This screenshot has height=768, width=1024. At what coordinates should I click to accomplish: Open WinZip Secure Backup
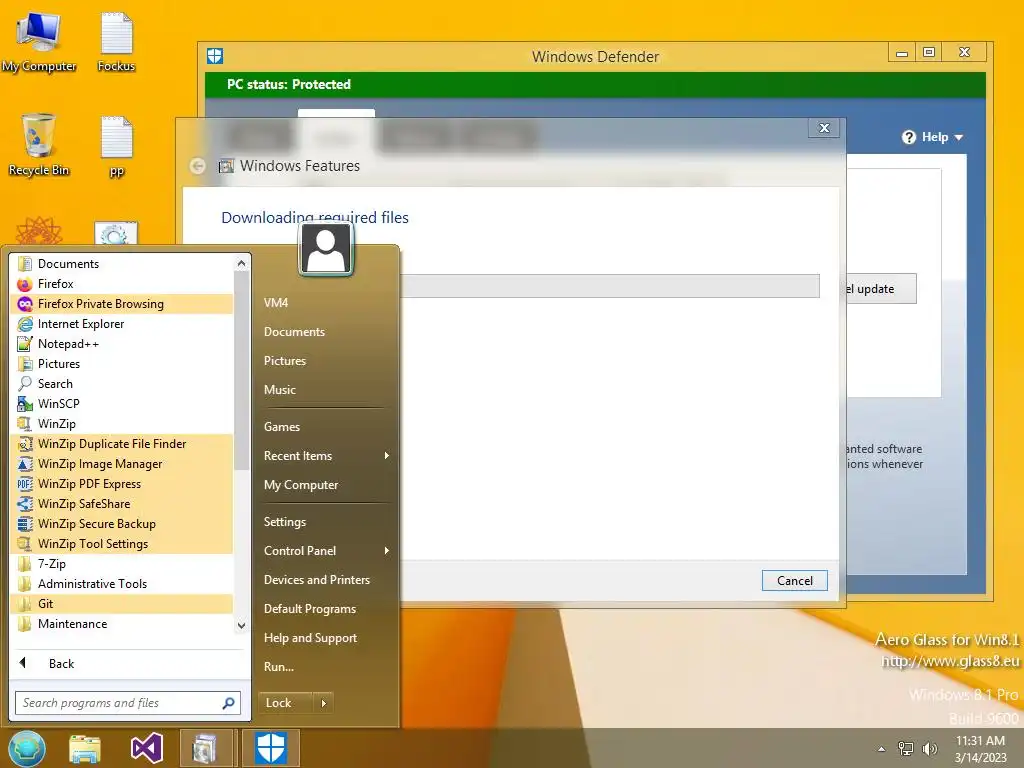click(x=122, y=524)
